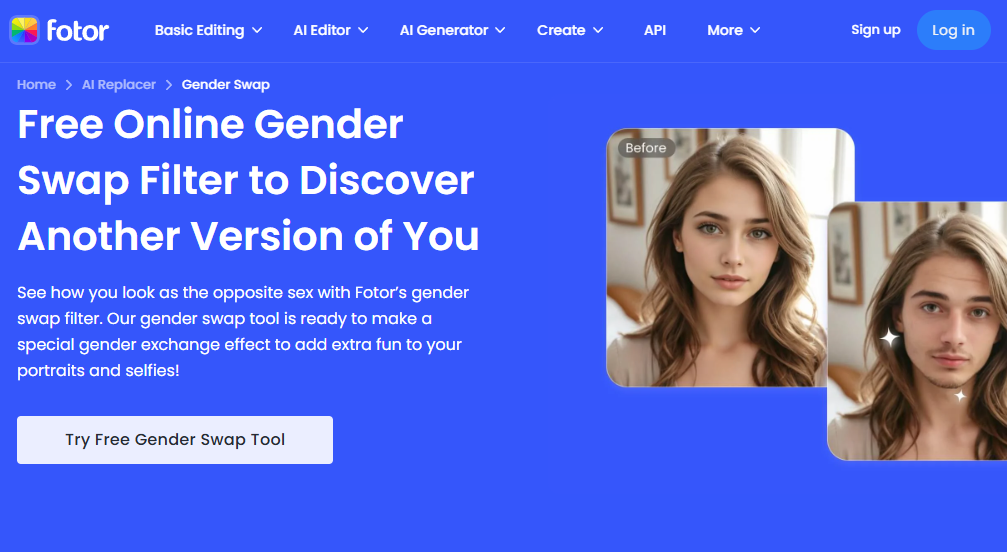Select the API navigation item
The height and width of the screenshot is (552, 1007).
pyautogui.click(x=655, y=30)
